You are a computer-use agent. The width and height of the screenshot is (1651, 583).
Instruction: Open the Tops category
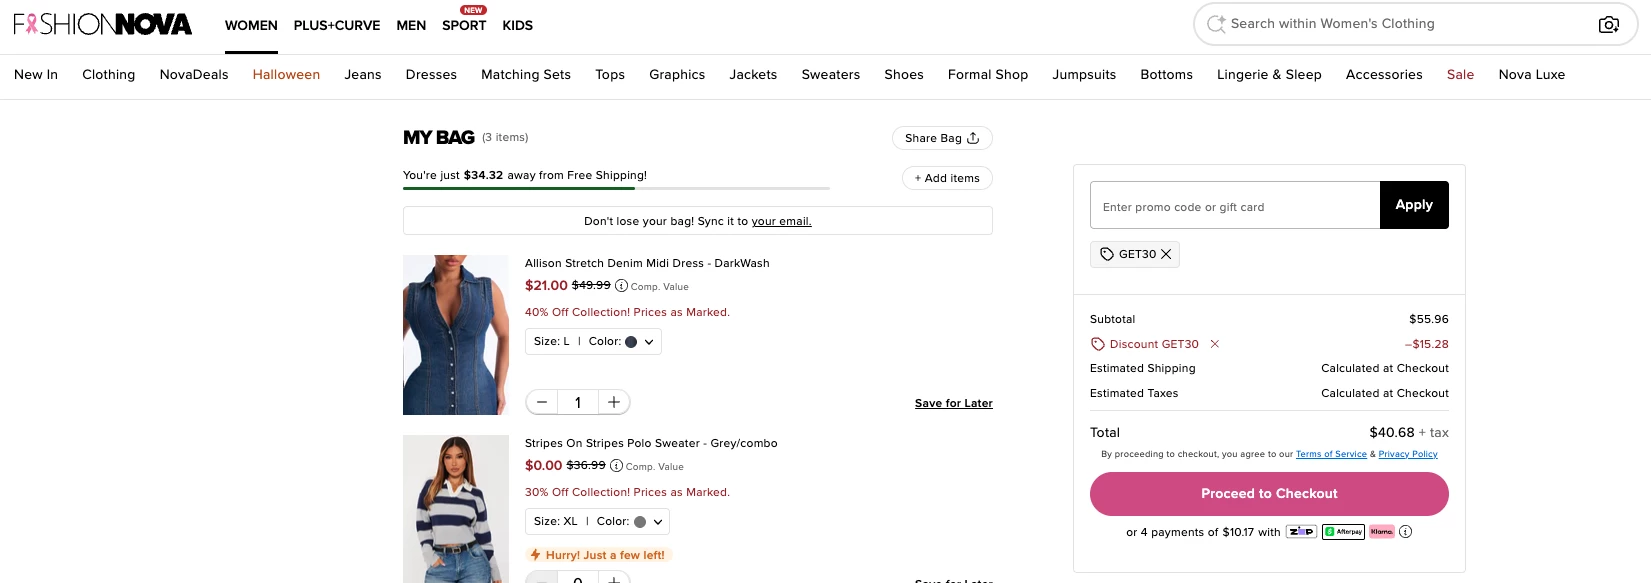point(610,75)
